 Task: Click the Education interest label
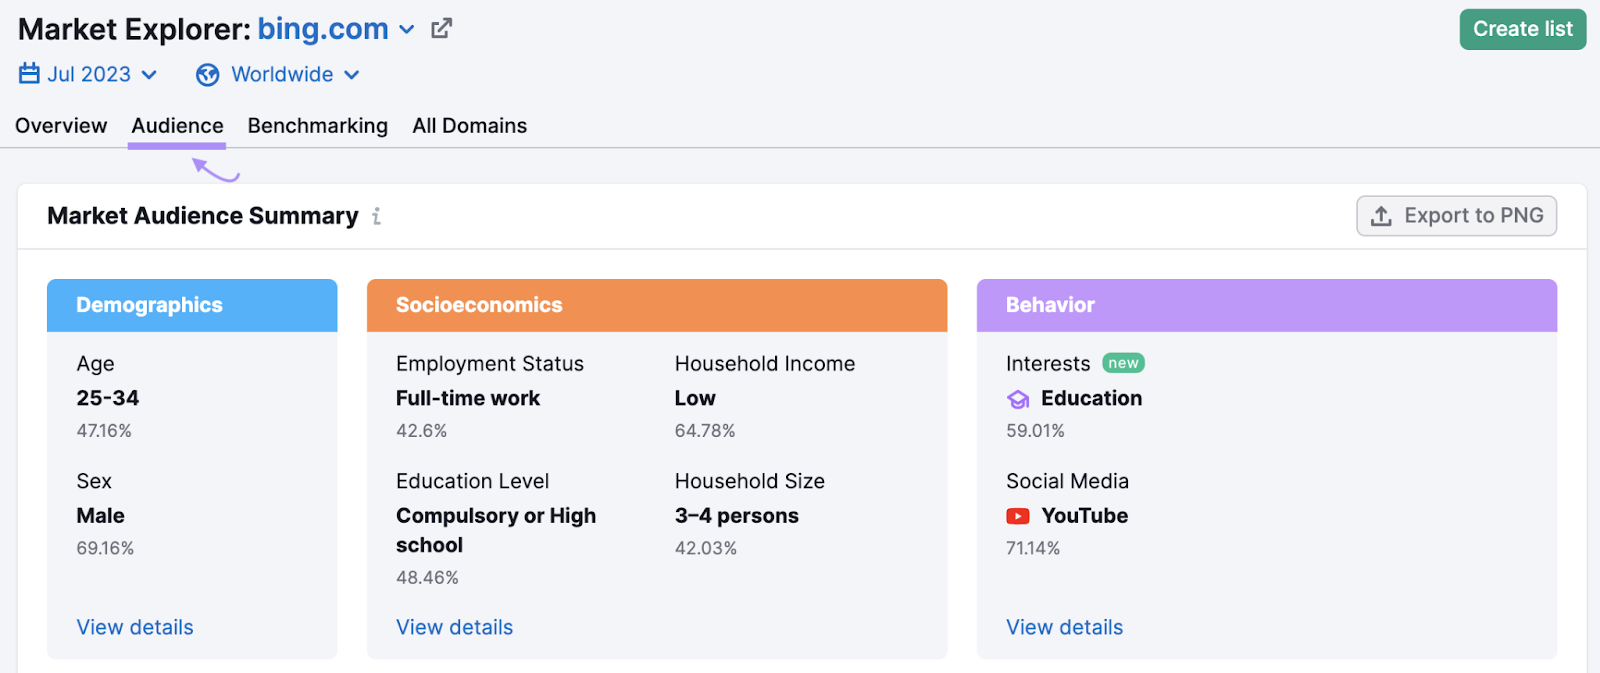point(1091,398)
